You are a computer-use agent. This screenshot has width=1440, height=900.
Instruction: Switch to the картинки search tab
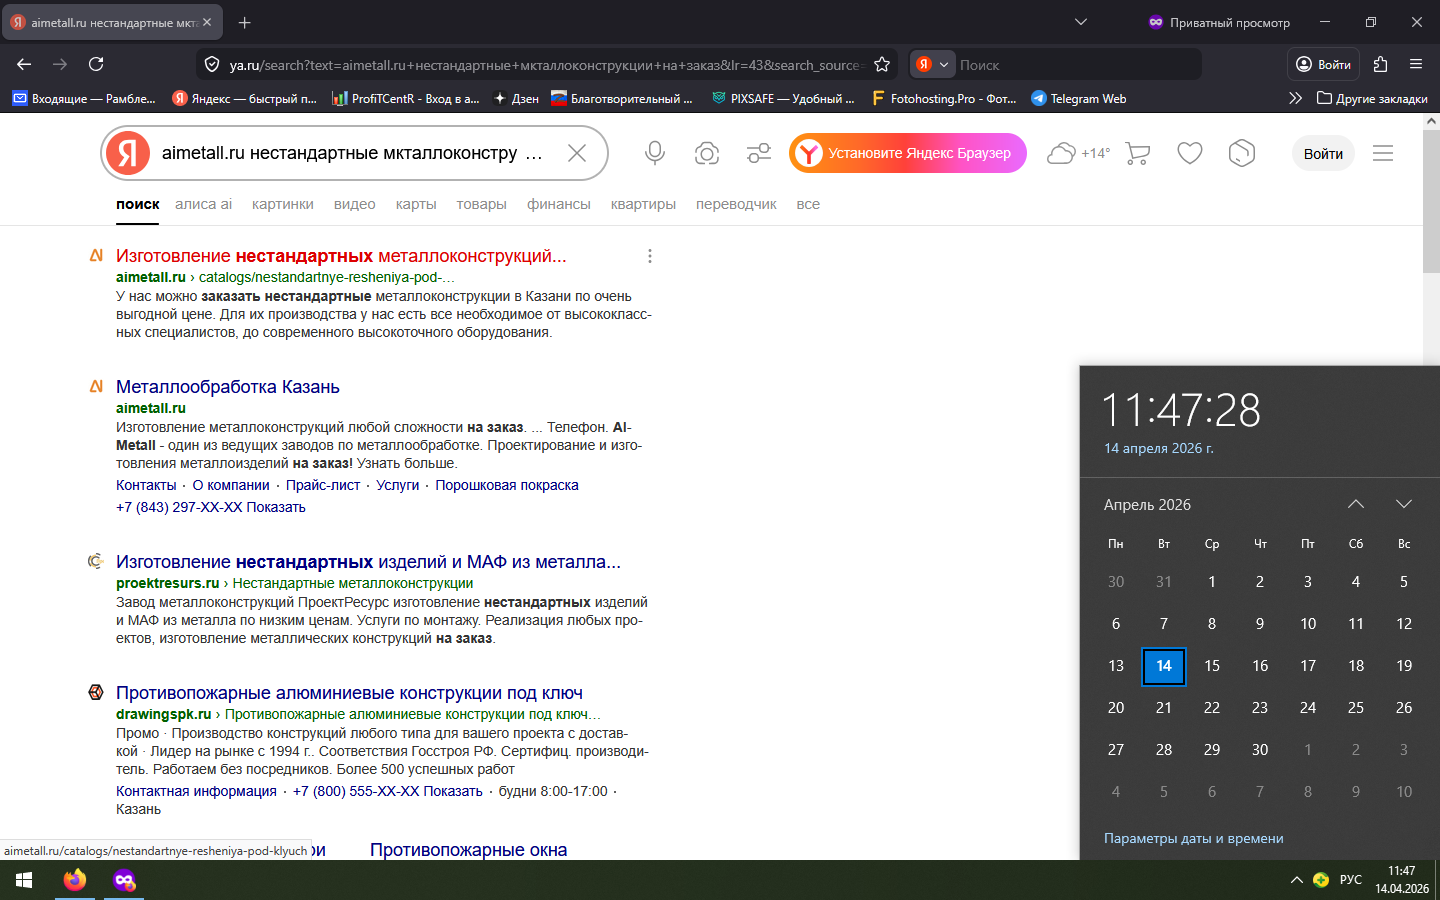[282, 204]
